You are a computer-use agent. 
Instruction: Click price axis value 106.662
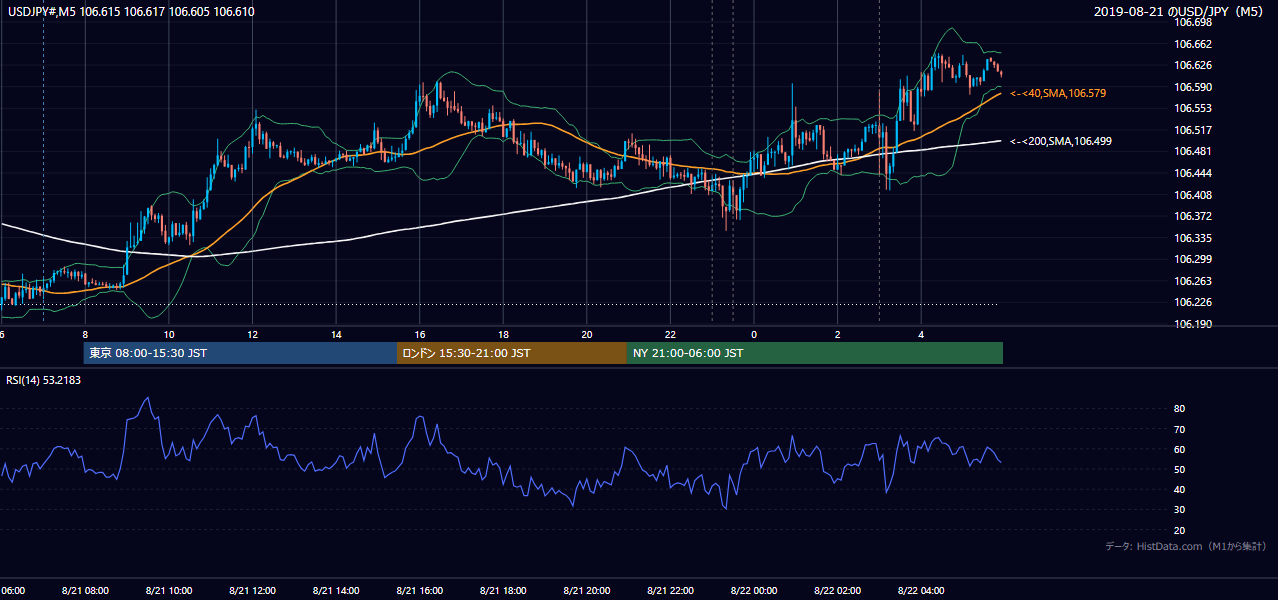pos(1193,44)
